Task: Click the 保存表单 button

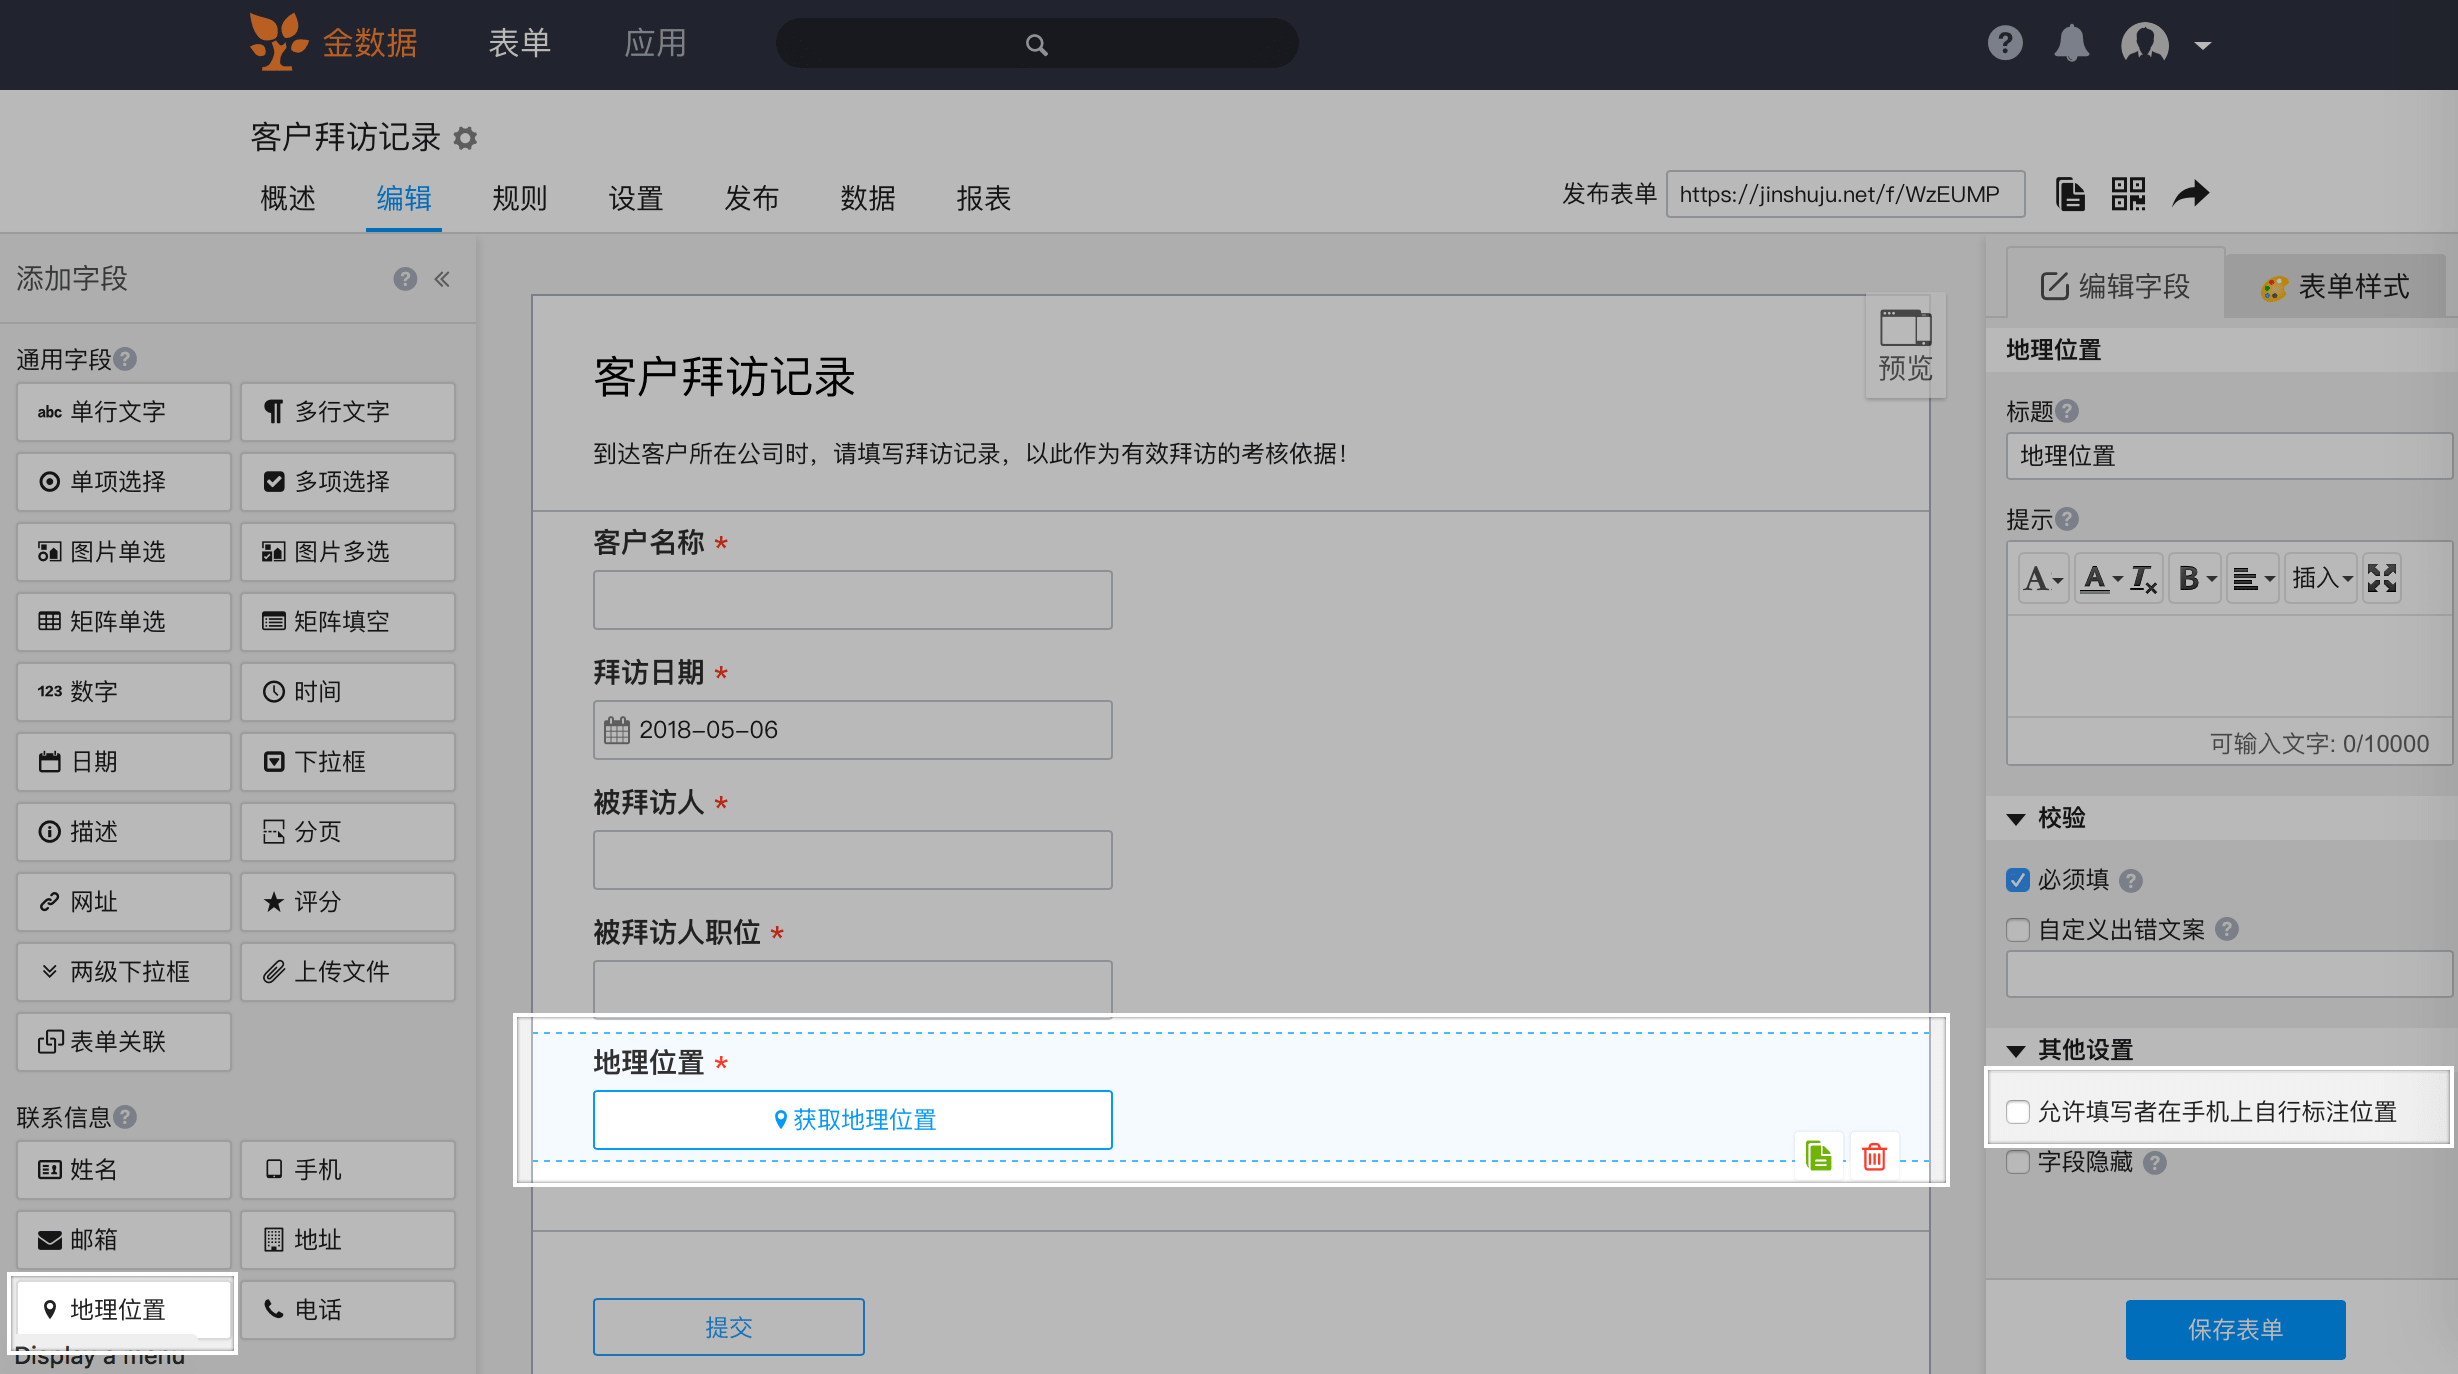Action: [x=2235, y=1329]
